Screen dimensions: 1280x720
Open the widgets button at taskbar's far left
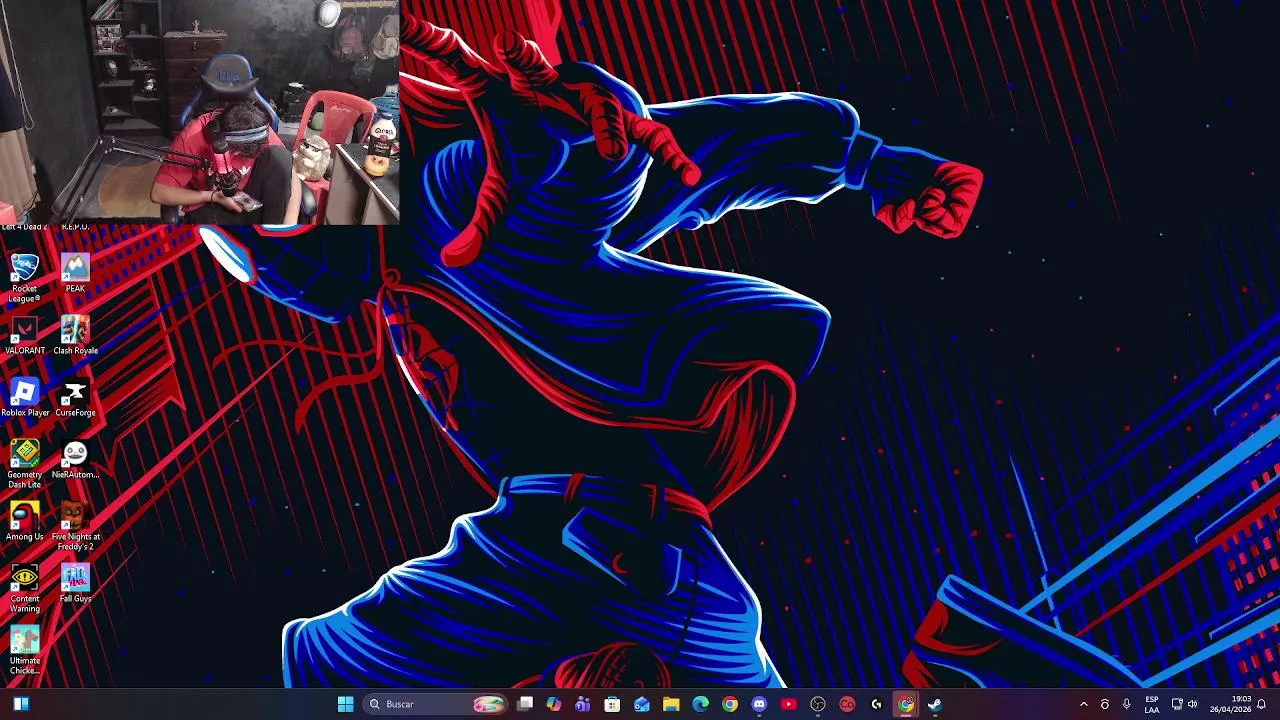21,704
